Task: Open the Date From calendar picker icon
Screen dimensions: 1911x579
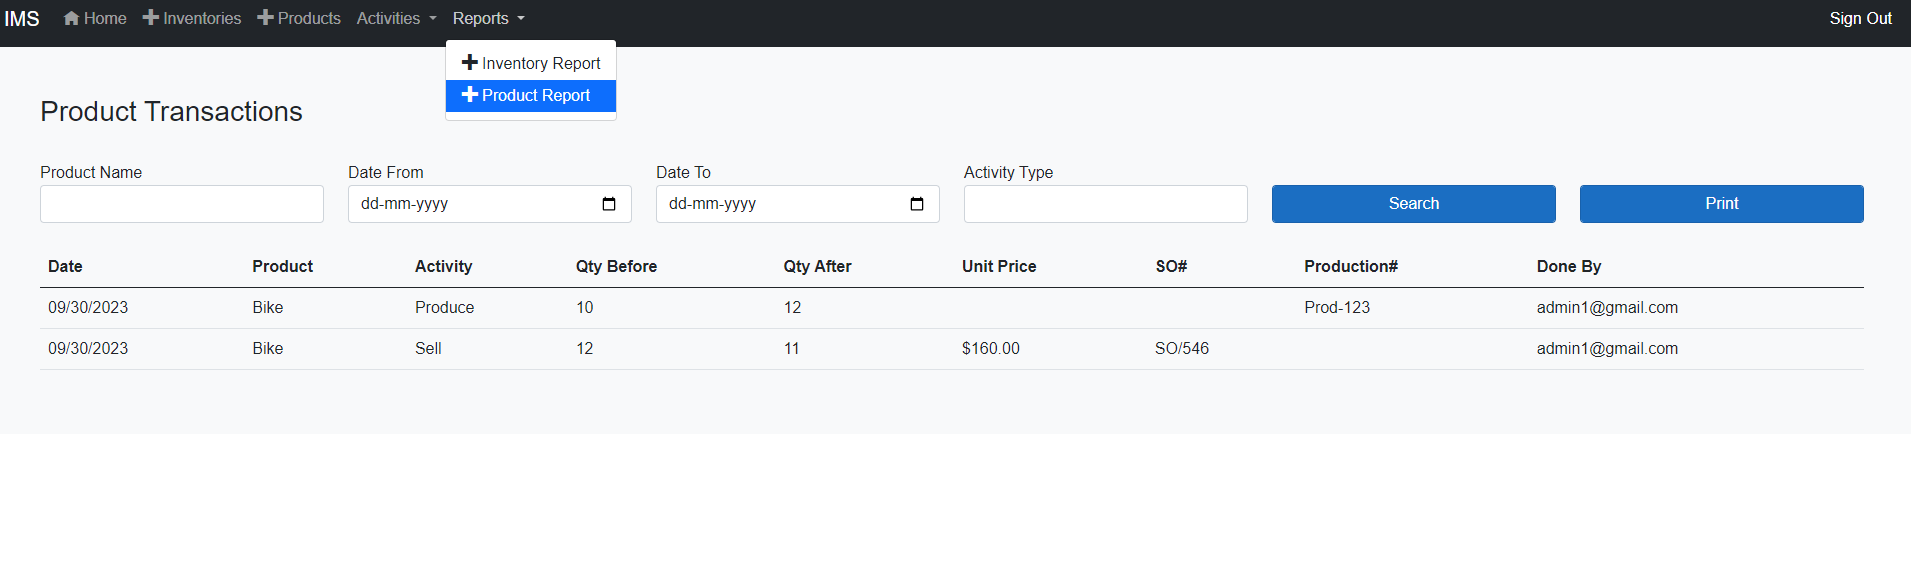Action: click(x=609, y=204)
